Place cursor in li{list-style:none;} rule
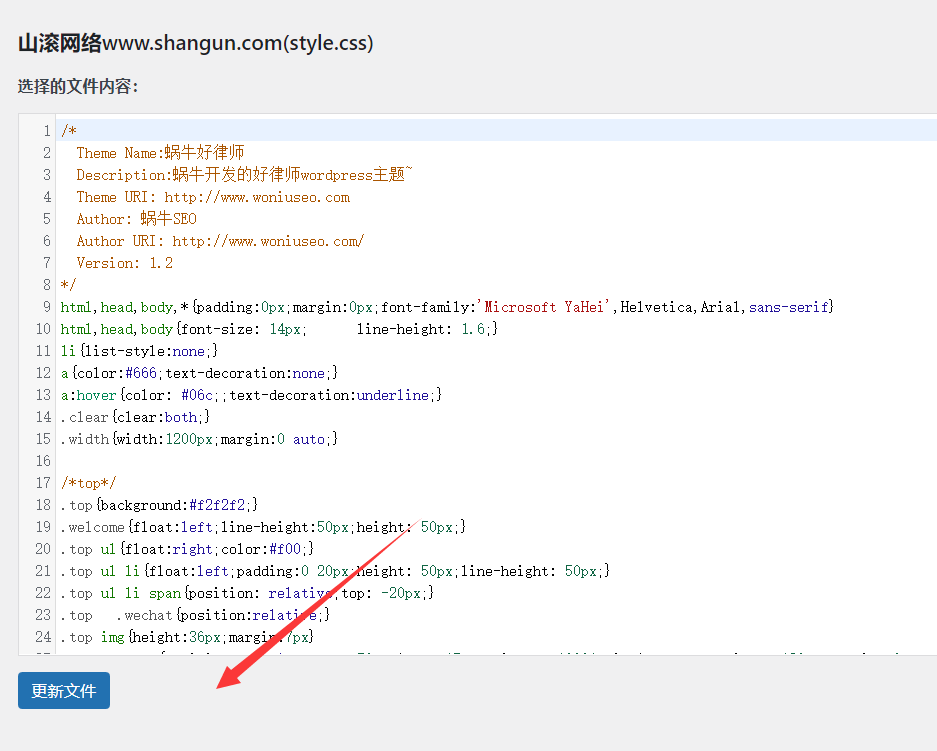Viewport: 937px width, 751px height. click(x=139, y=351)
